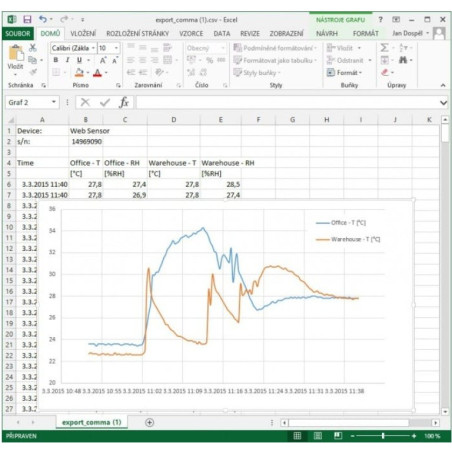Click the Format Painter brush icon
This screenshot has height=452, width=452.
click(x=32, y=72)
